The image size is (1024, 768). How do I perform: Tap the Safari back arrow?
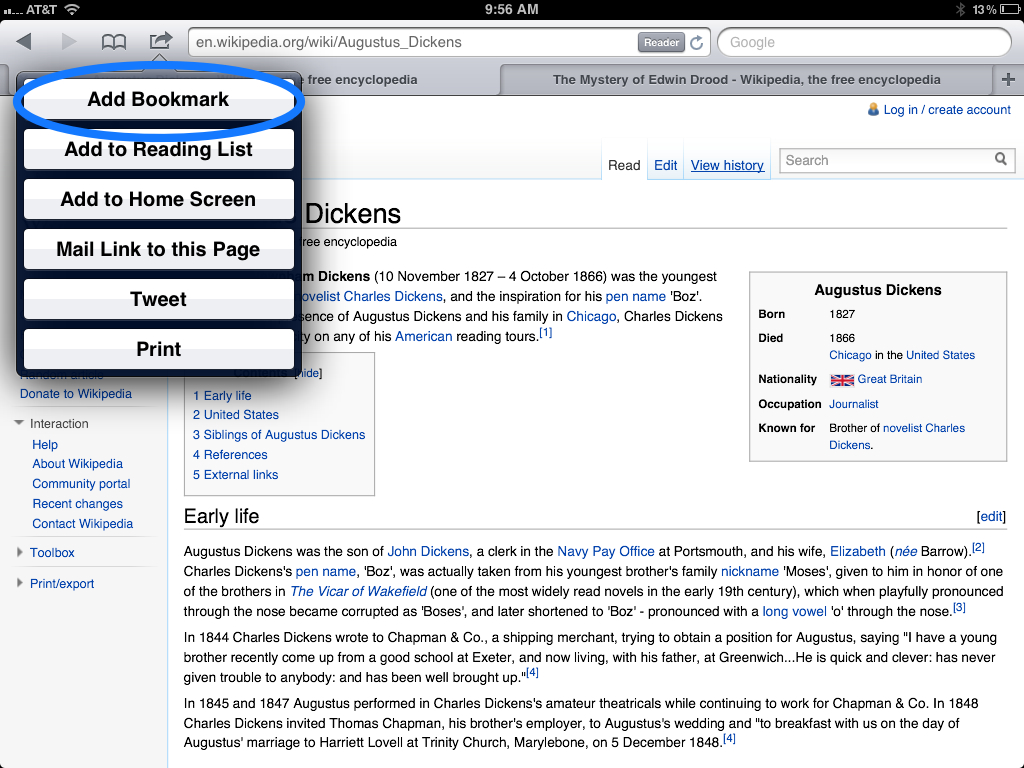click(24, 42)
